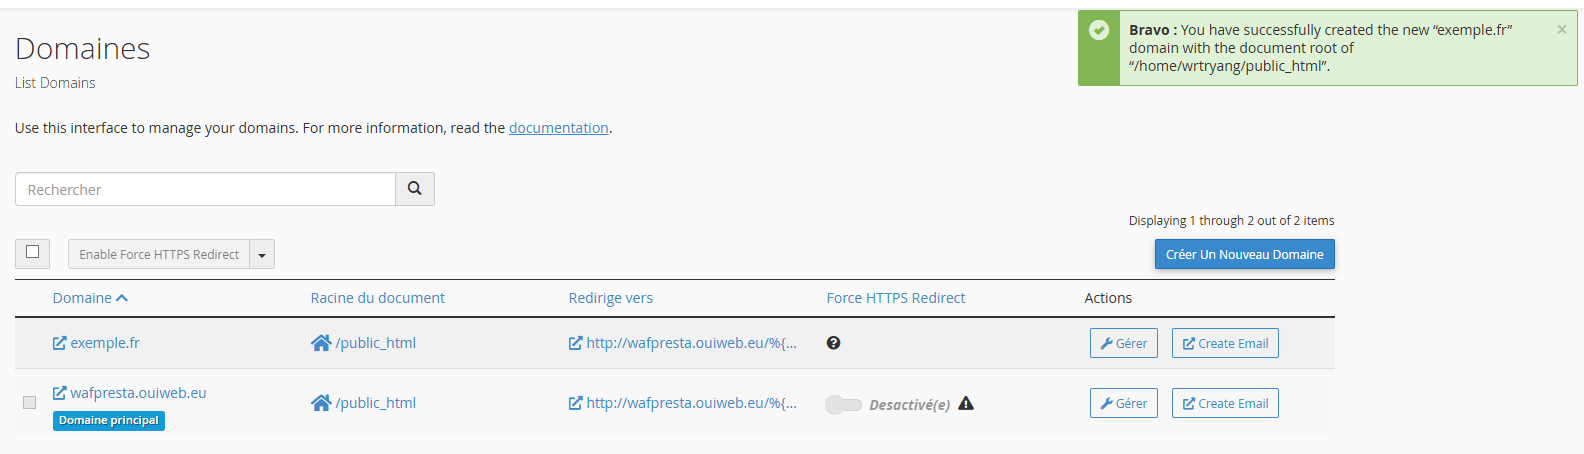The width and height of the screenshot is (1584, 454).
Task: Expand the Enable Force HTTPS Redirect dropdown arrow
Action: (262, 255)
